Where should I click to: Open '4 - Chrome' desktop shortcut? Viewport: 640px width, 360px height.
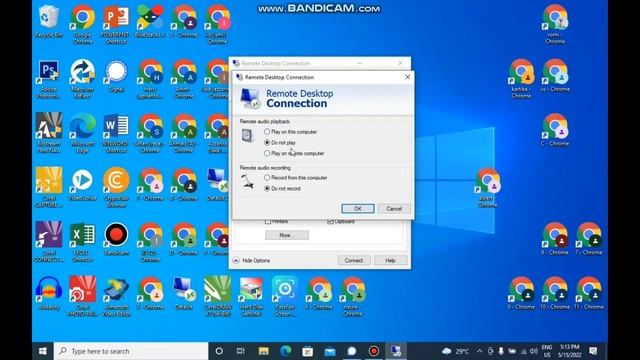(x=319, y=293)
